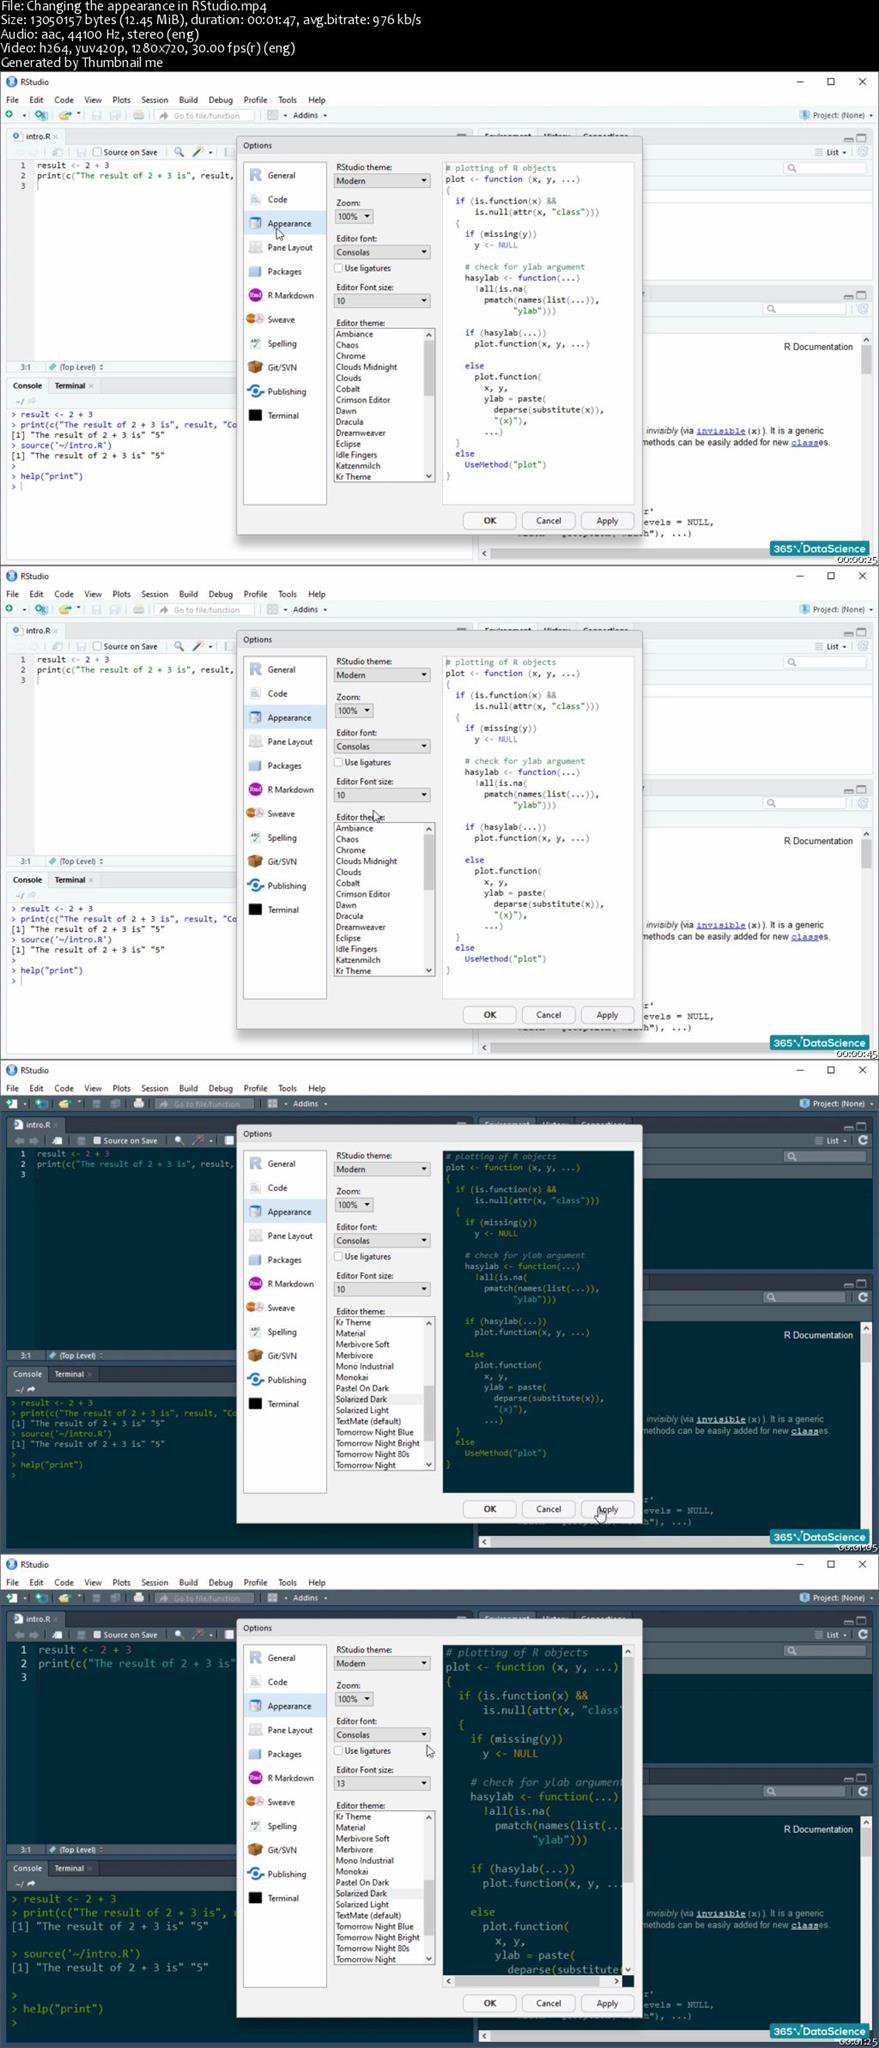Open Publishing settings in the 00:01:25 frame
This screenshot has width=879, height=2048.
(x=284, y=1873)
